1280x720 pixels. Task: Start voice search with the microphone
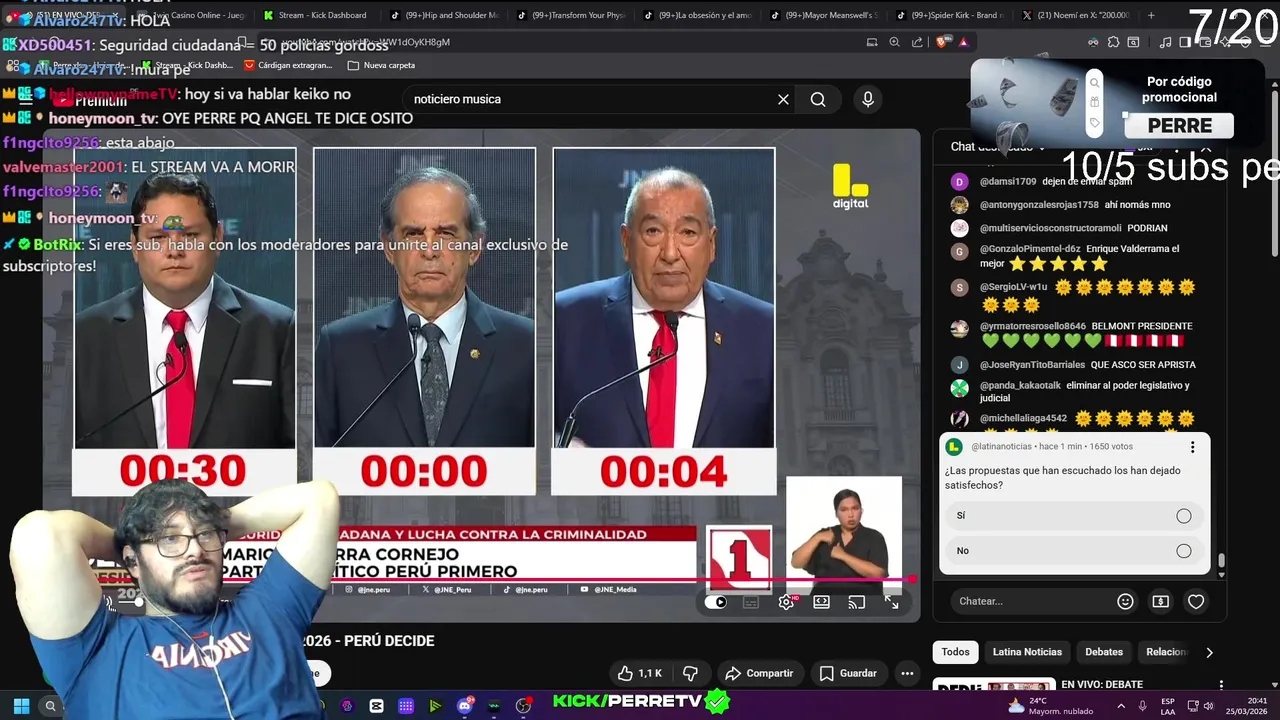click(868, 99)
